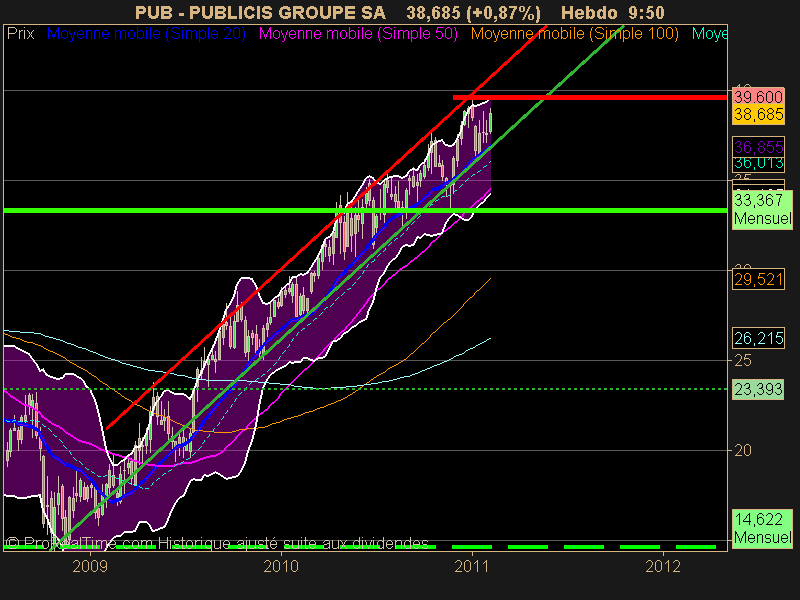Image resolution: width=800 pixels, height=600 pixels.
Task: Click the green 14,622 Mensuel label
Action: (762, 529)
